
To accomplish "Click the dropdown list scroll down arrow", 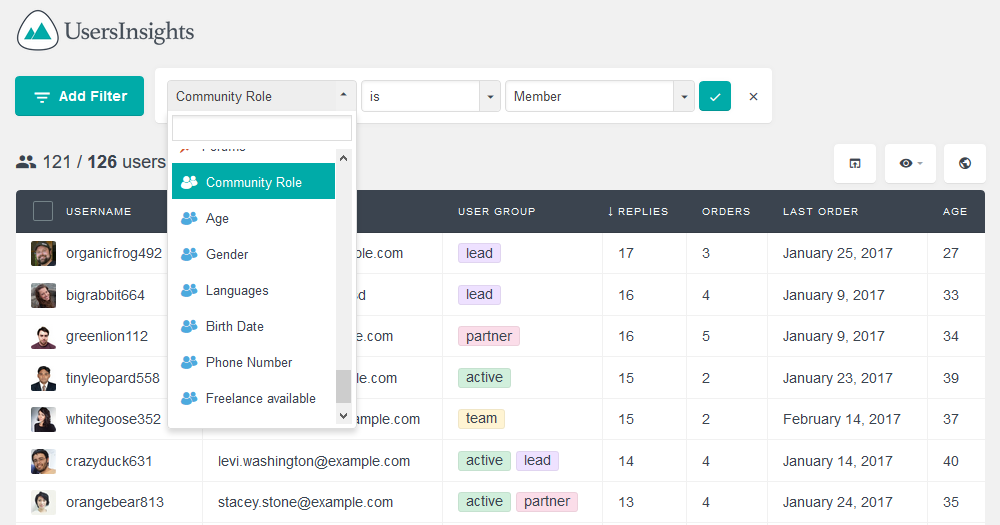I will tap(344, 416).
